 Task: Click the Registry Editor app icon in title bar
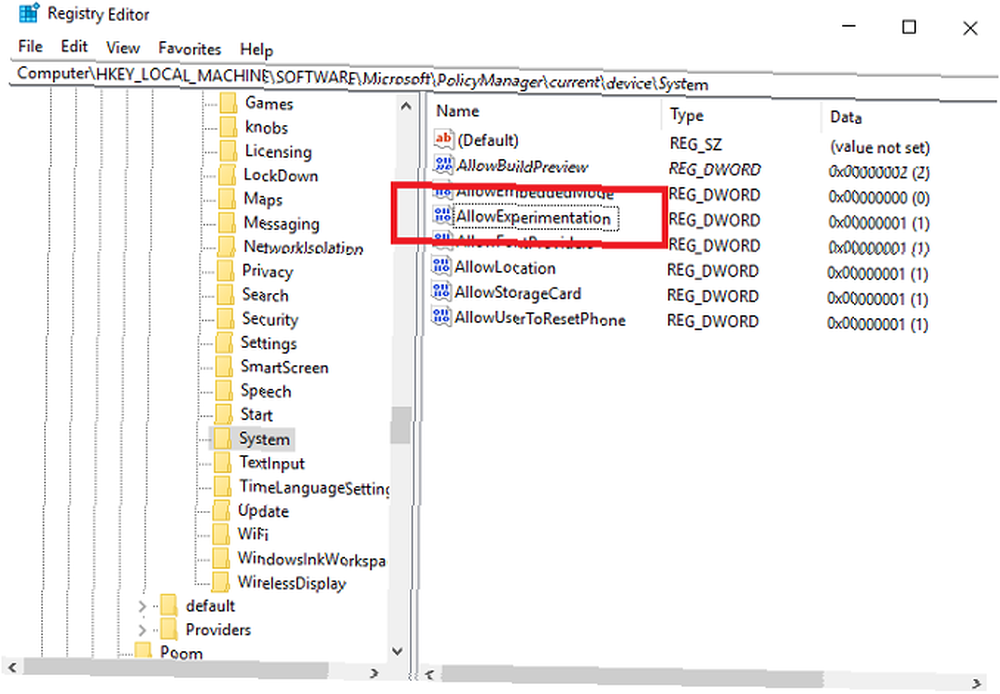click(x=29, y=13)
